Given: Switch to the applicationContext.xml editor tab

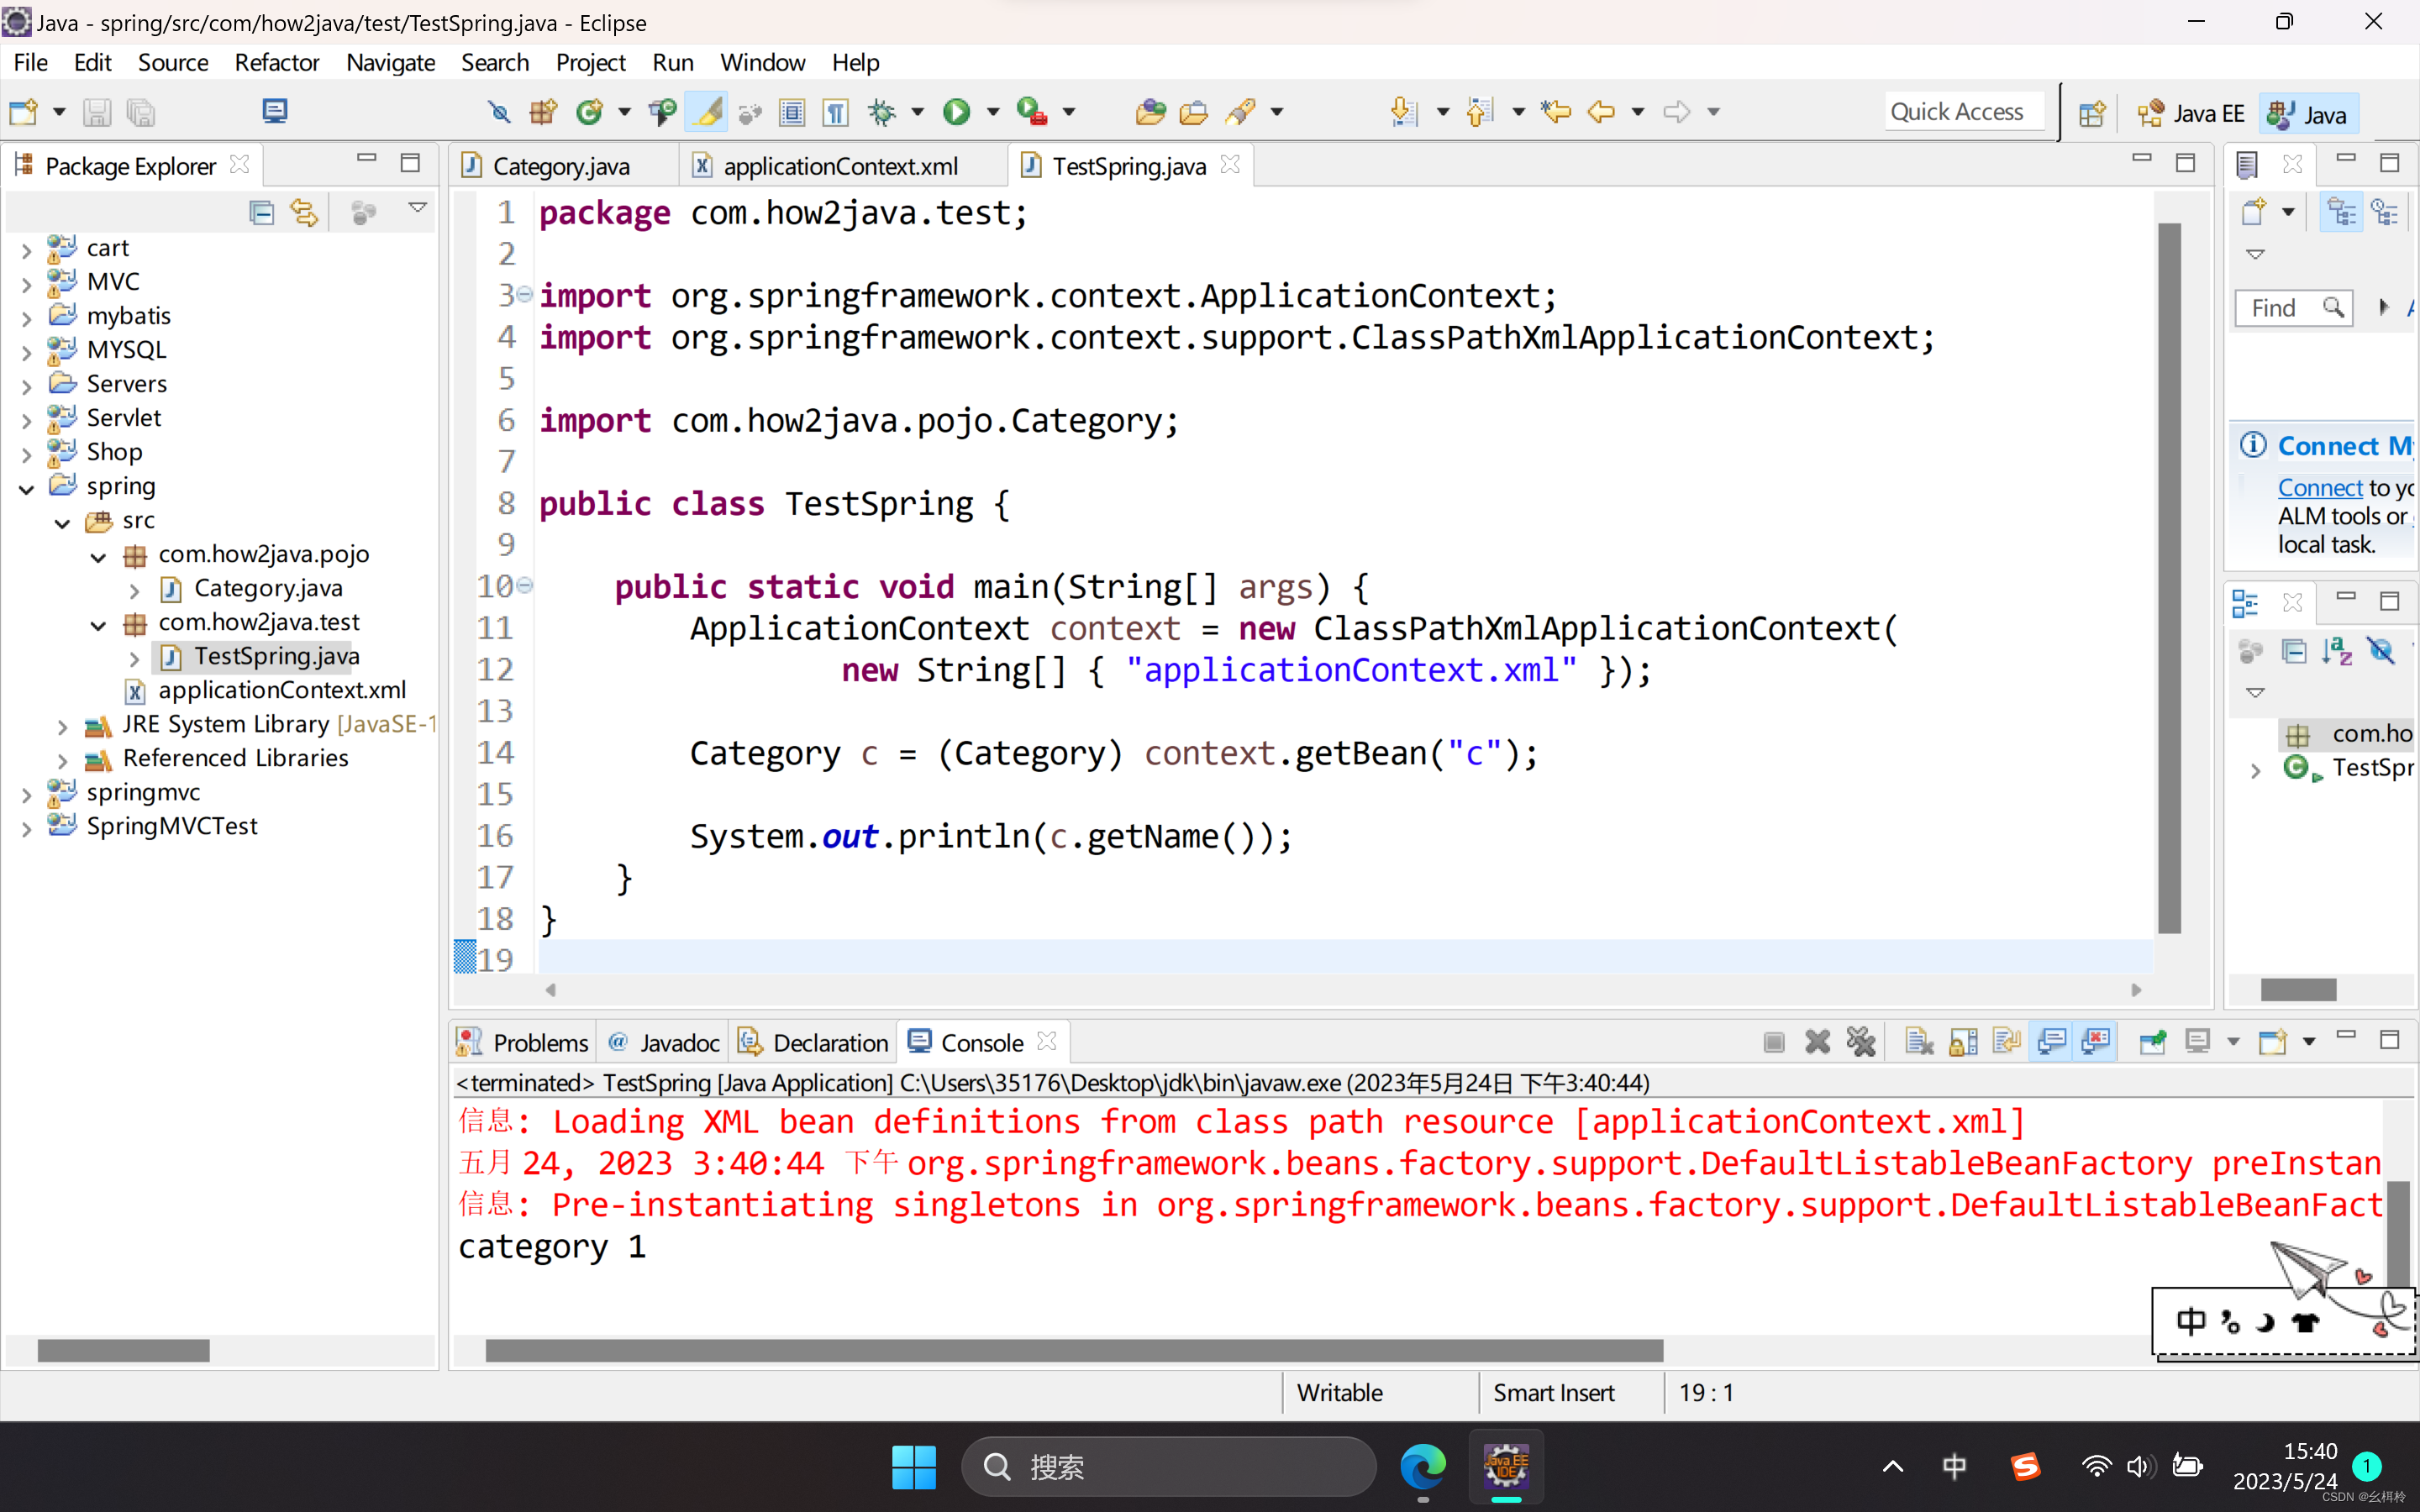Looking at the screenshot, I should coord(839,166).
